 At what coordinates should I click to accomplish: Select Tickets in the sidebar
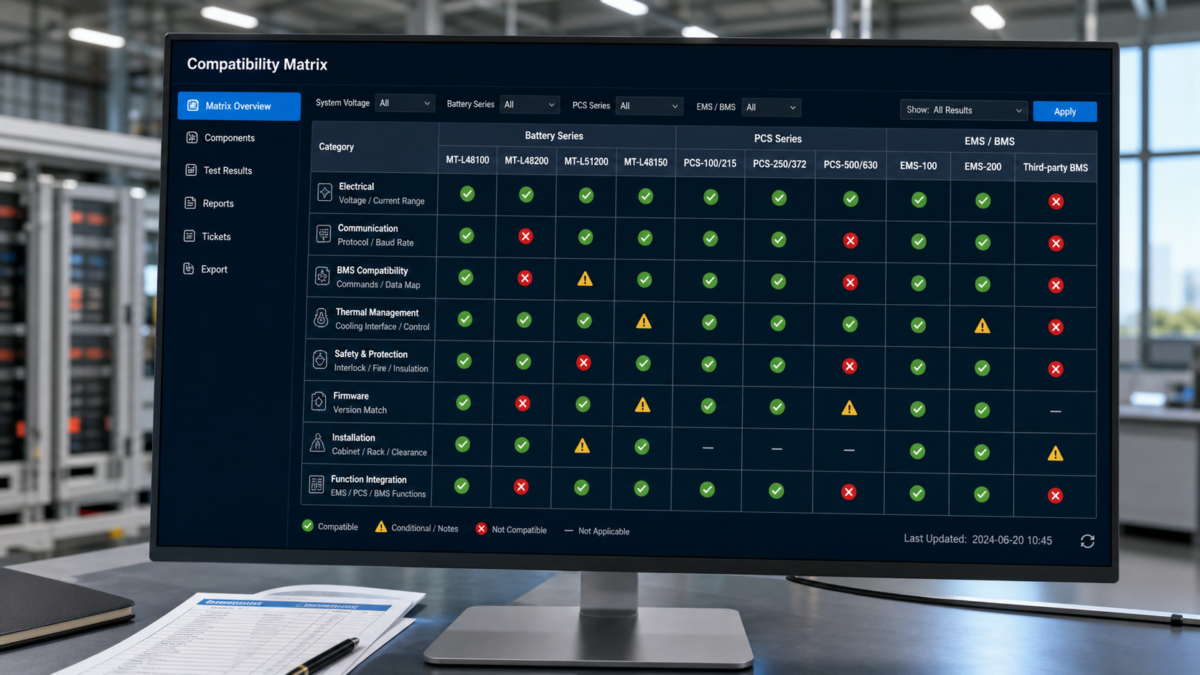point(208,237)
